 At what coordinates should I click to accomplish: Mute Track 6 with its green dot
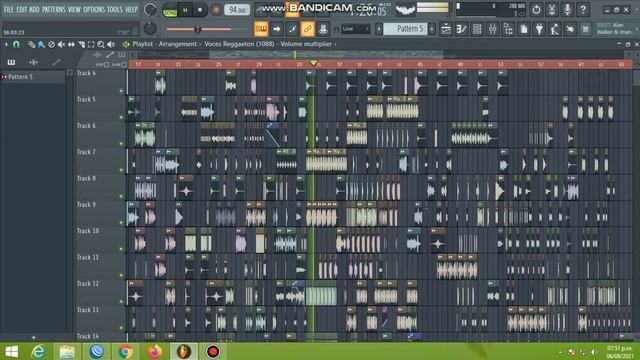click(121, 144)
